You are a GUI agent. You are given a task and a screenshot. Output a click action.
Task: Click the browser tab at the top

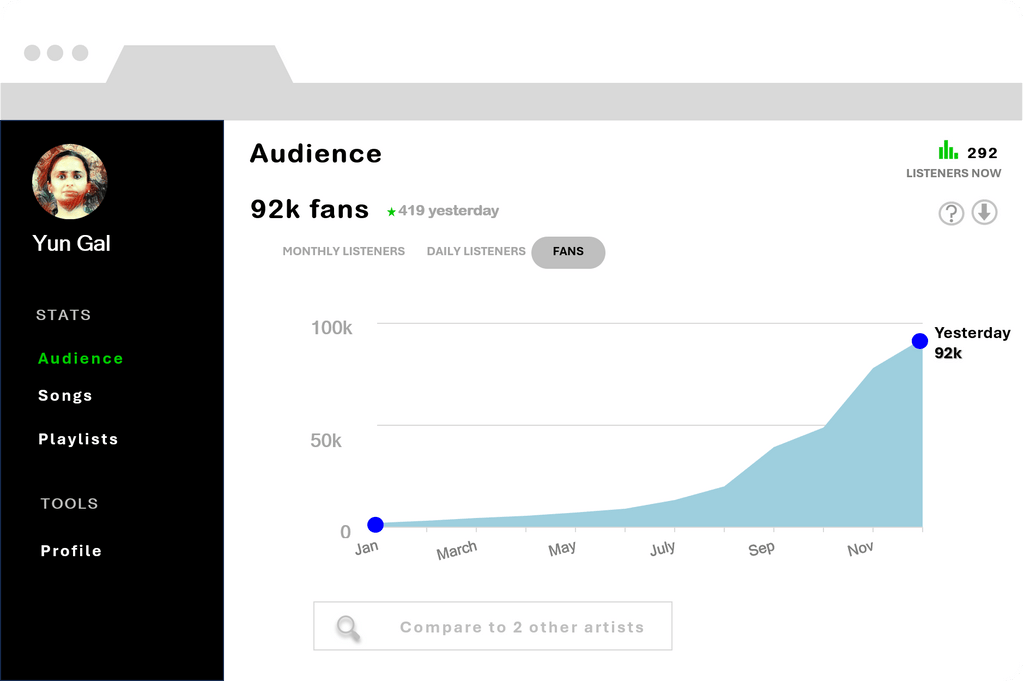click(200, 65)
